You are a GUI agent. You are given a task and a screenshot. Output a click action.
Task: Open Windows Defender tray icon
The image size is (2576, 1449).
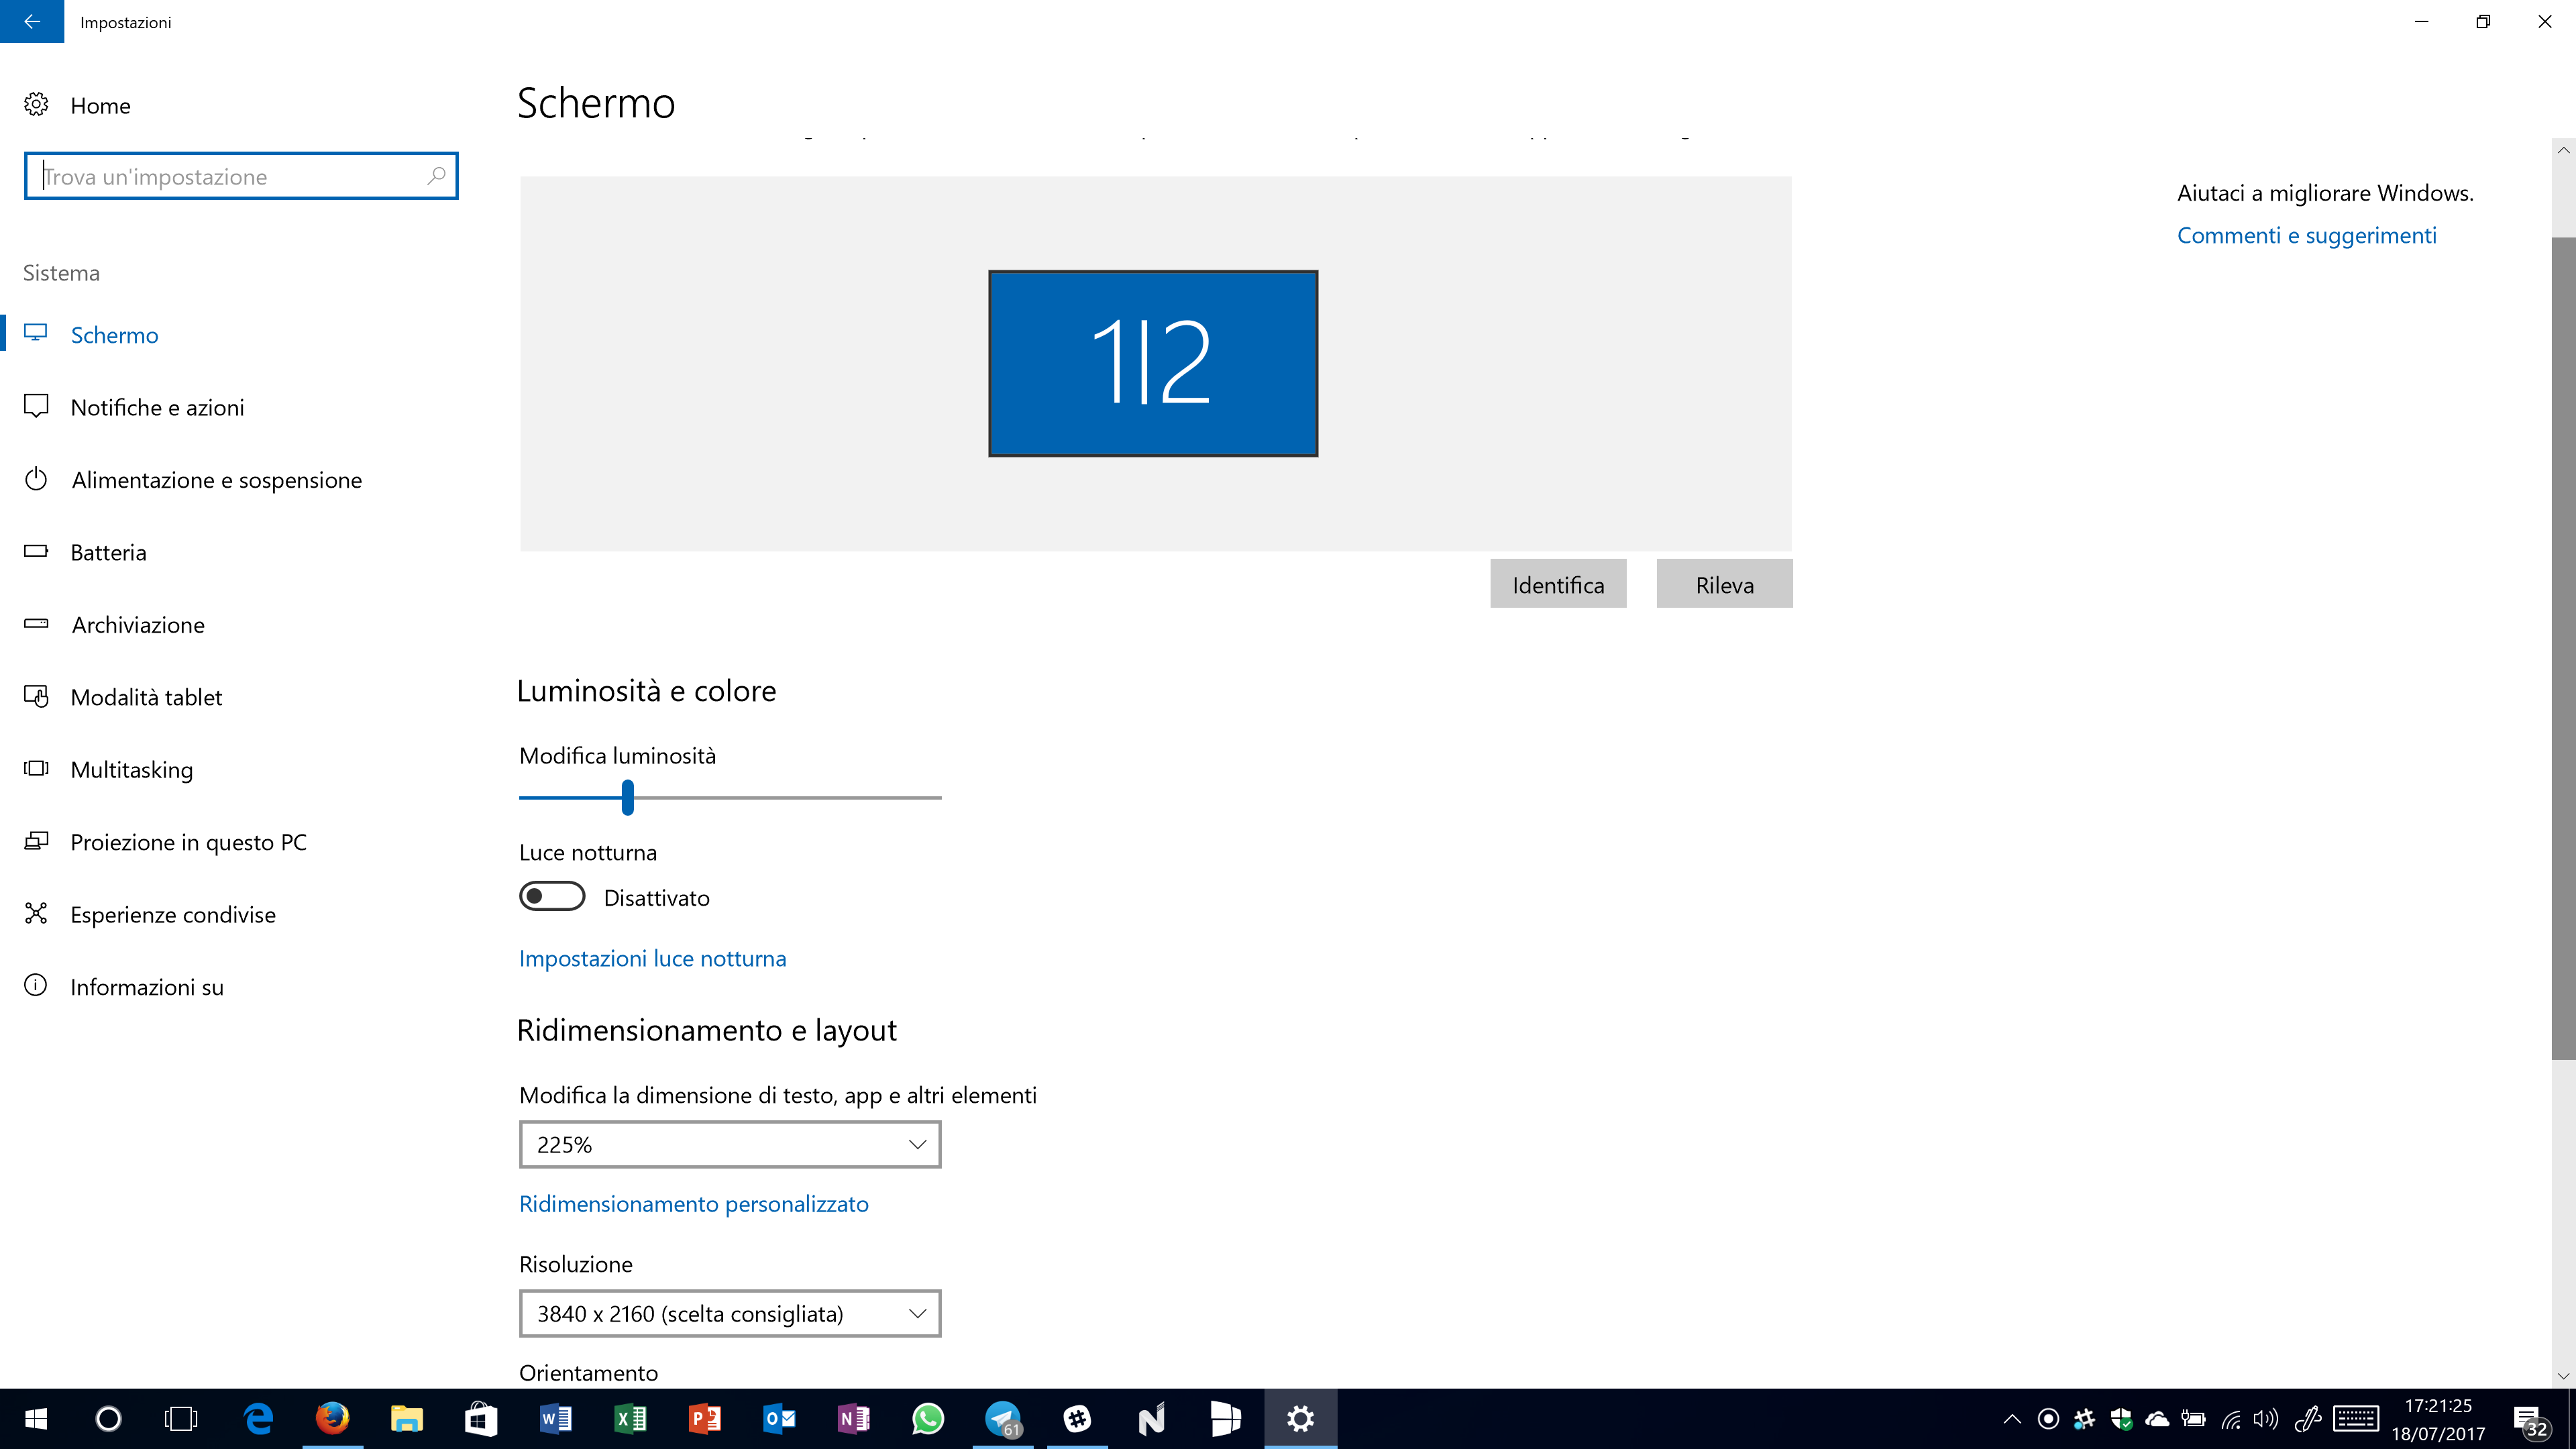pos(2121,1418)
